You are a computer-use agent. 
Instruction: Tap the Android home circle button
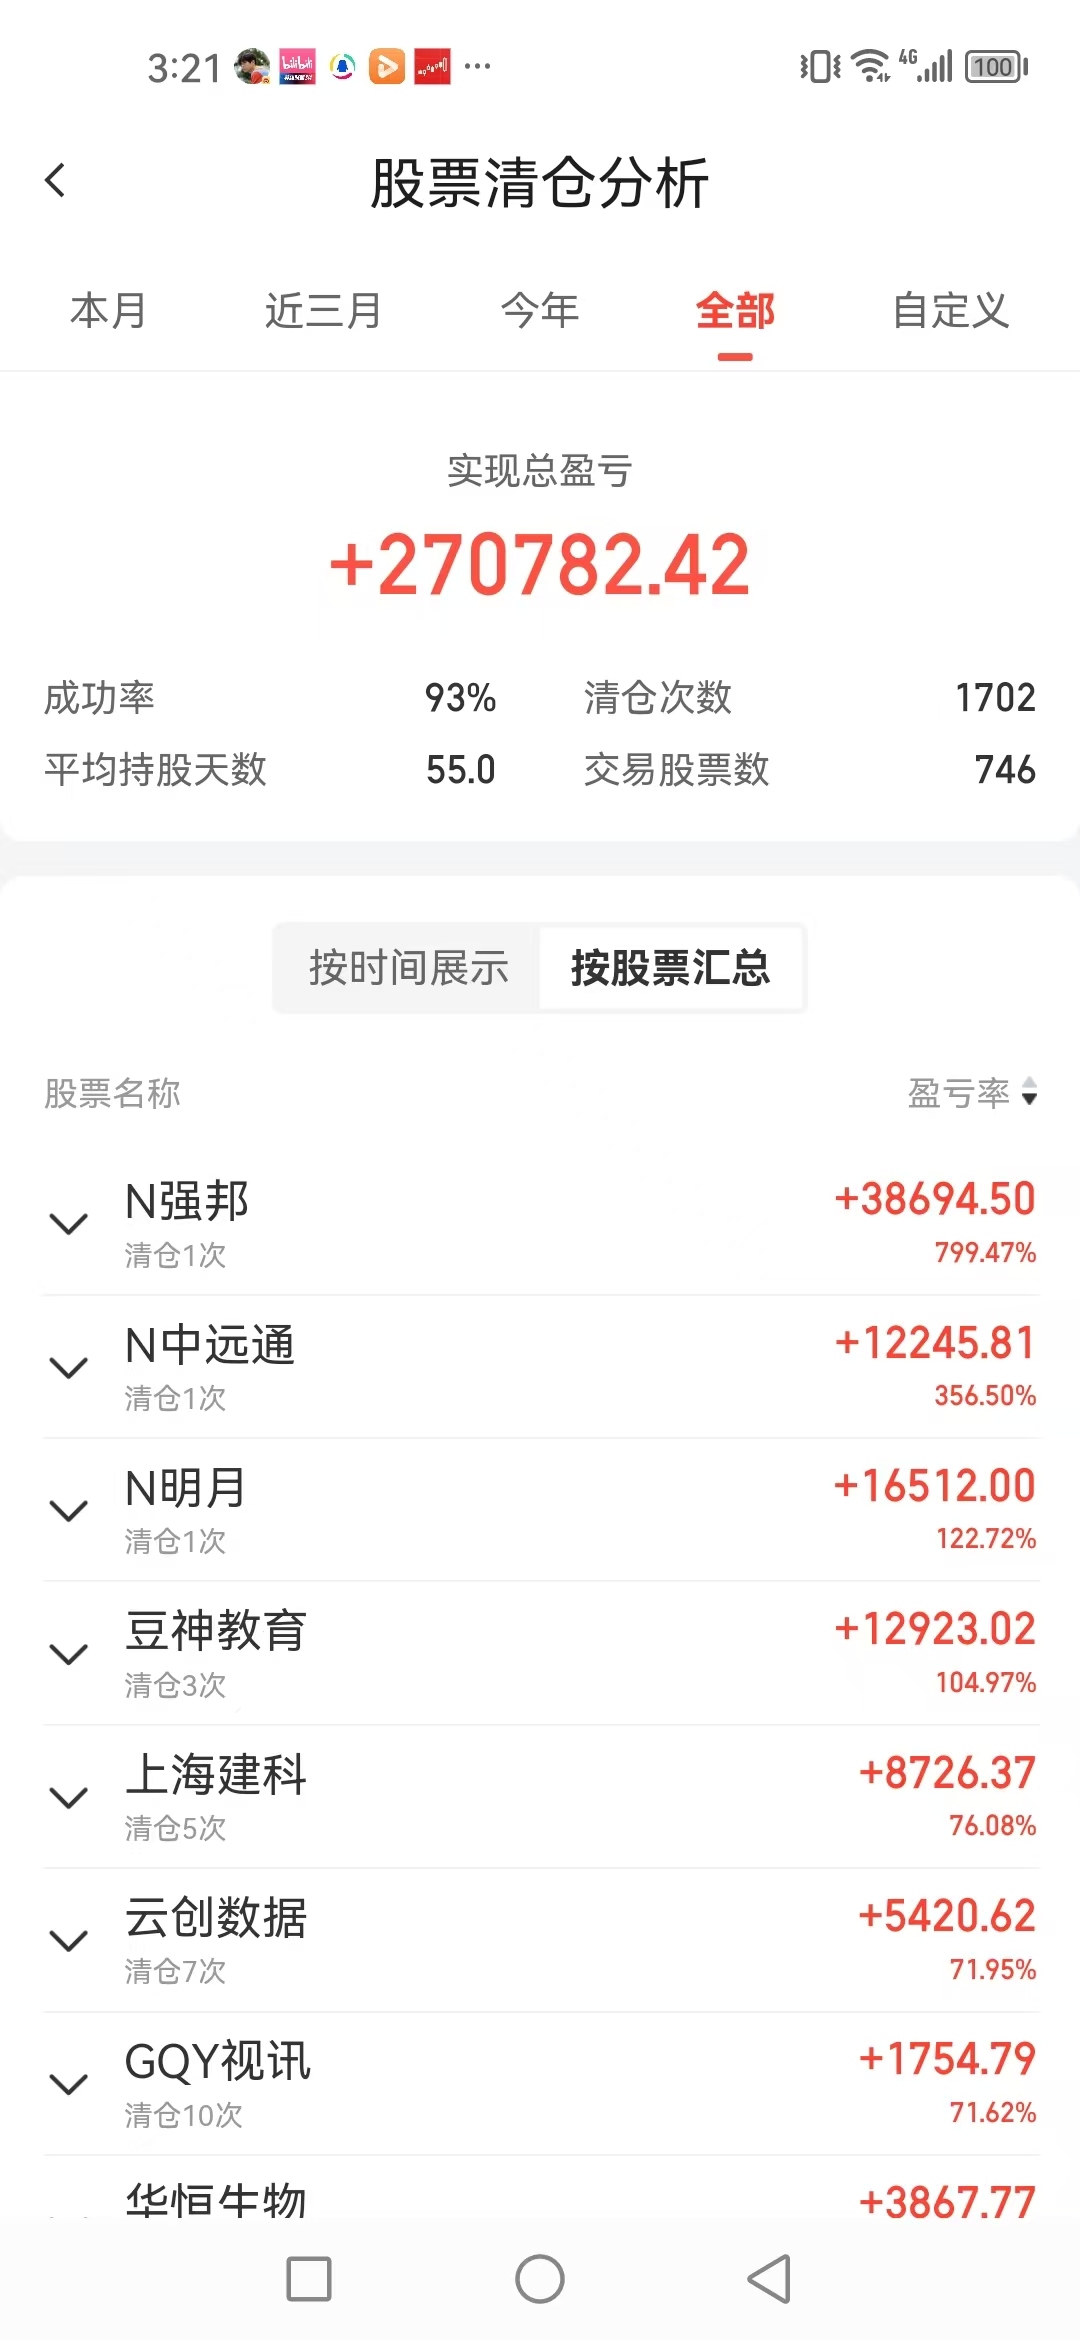coord(540,2279)
